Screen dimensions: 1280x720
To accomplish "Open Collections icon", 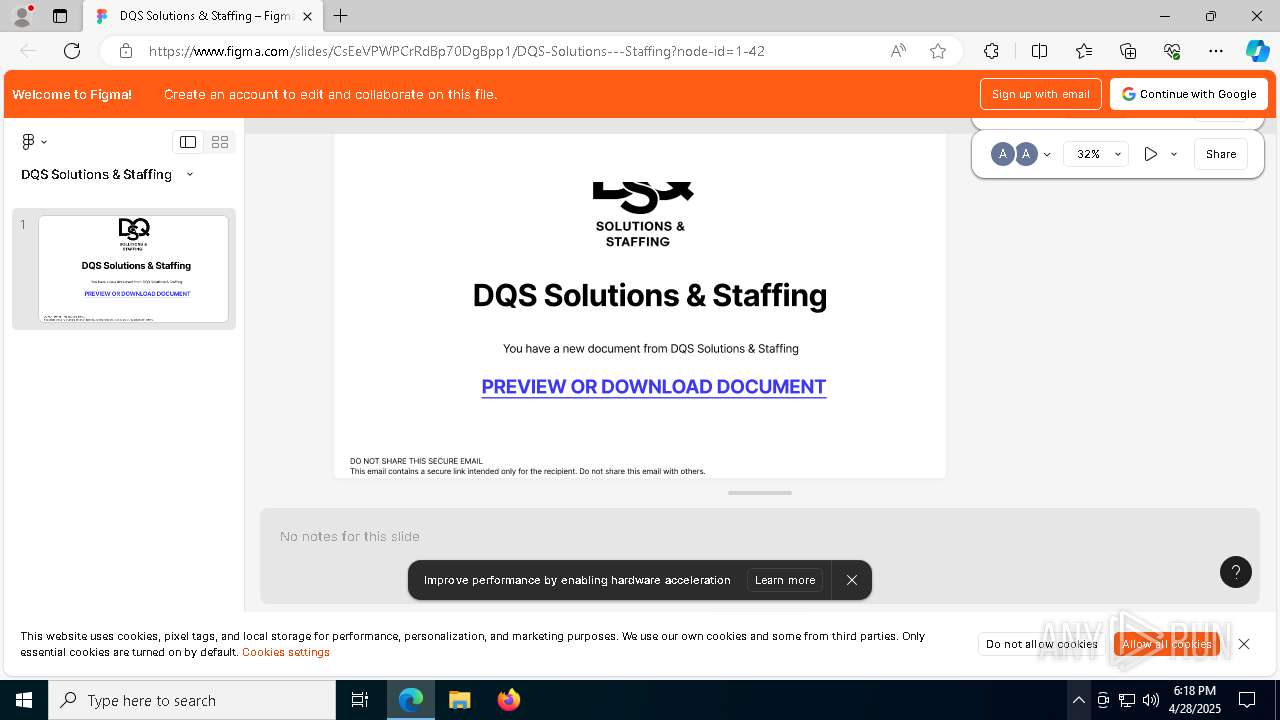I will (x=1128, y=51).
